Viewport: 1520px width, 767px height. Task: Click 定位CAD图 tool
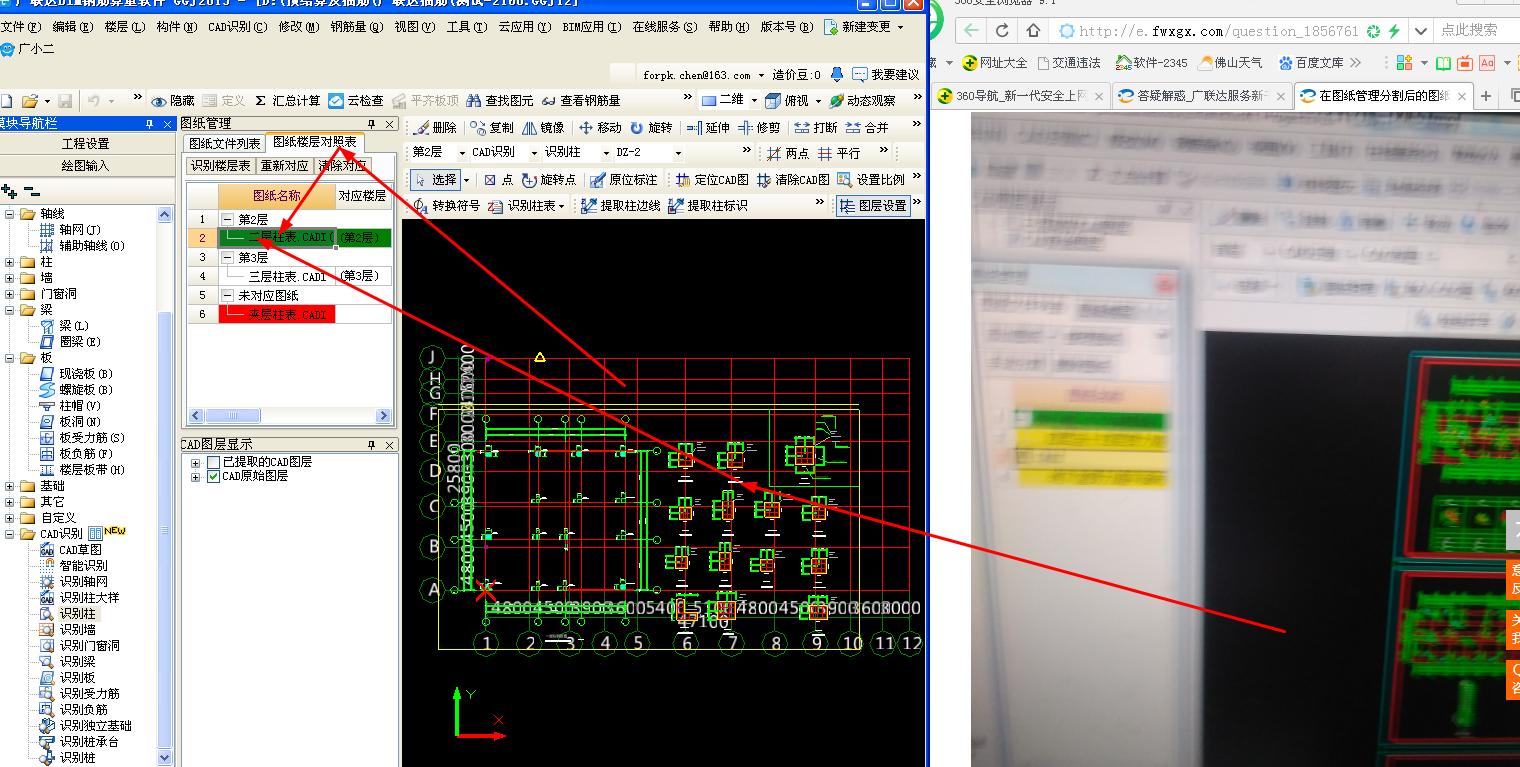(712, 180)
